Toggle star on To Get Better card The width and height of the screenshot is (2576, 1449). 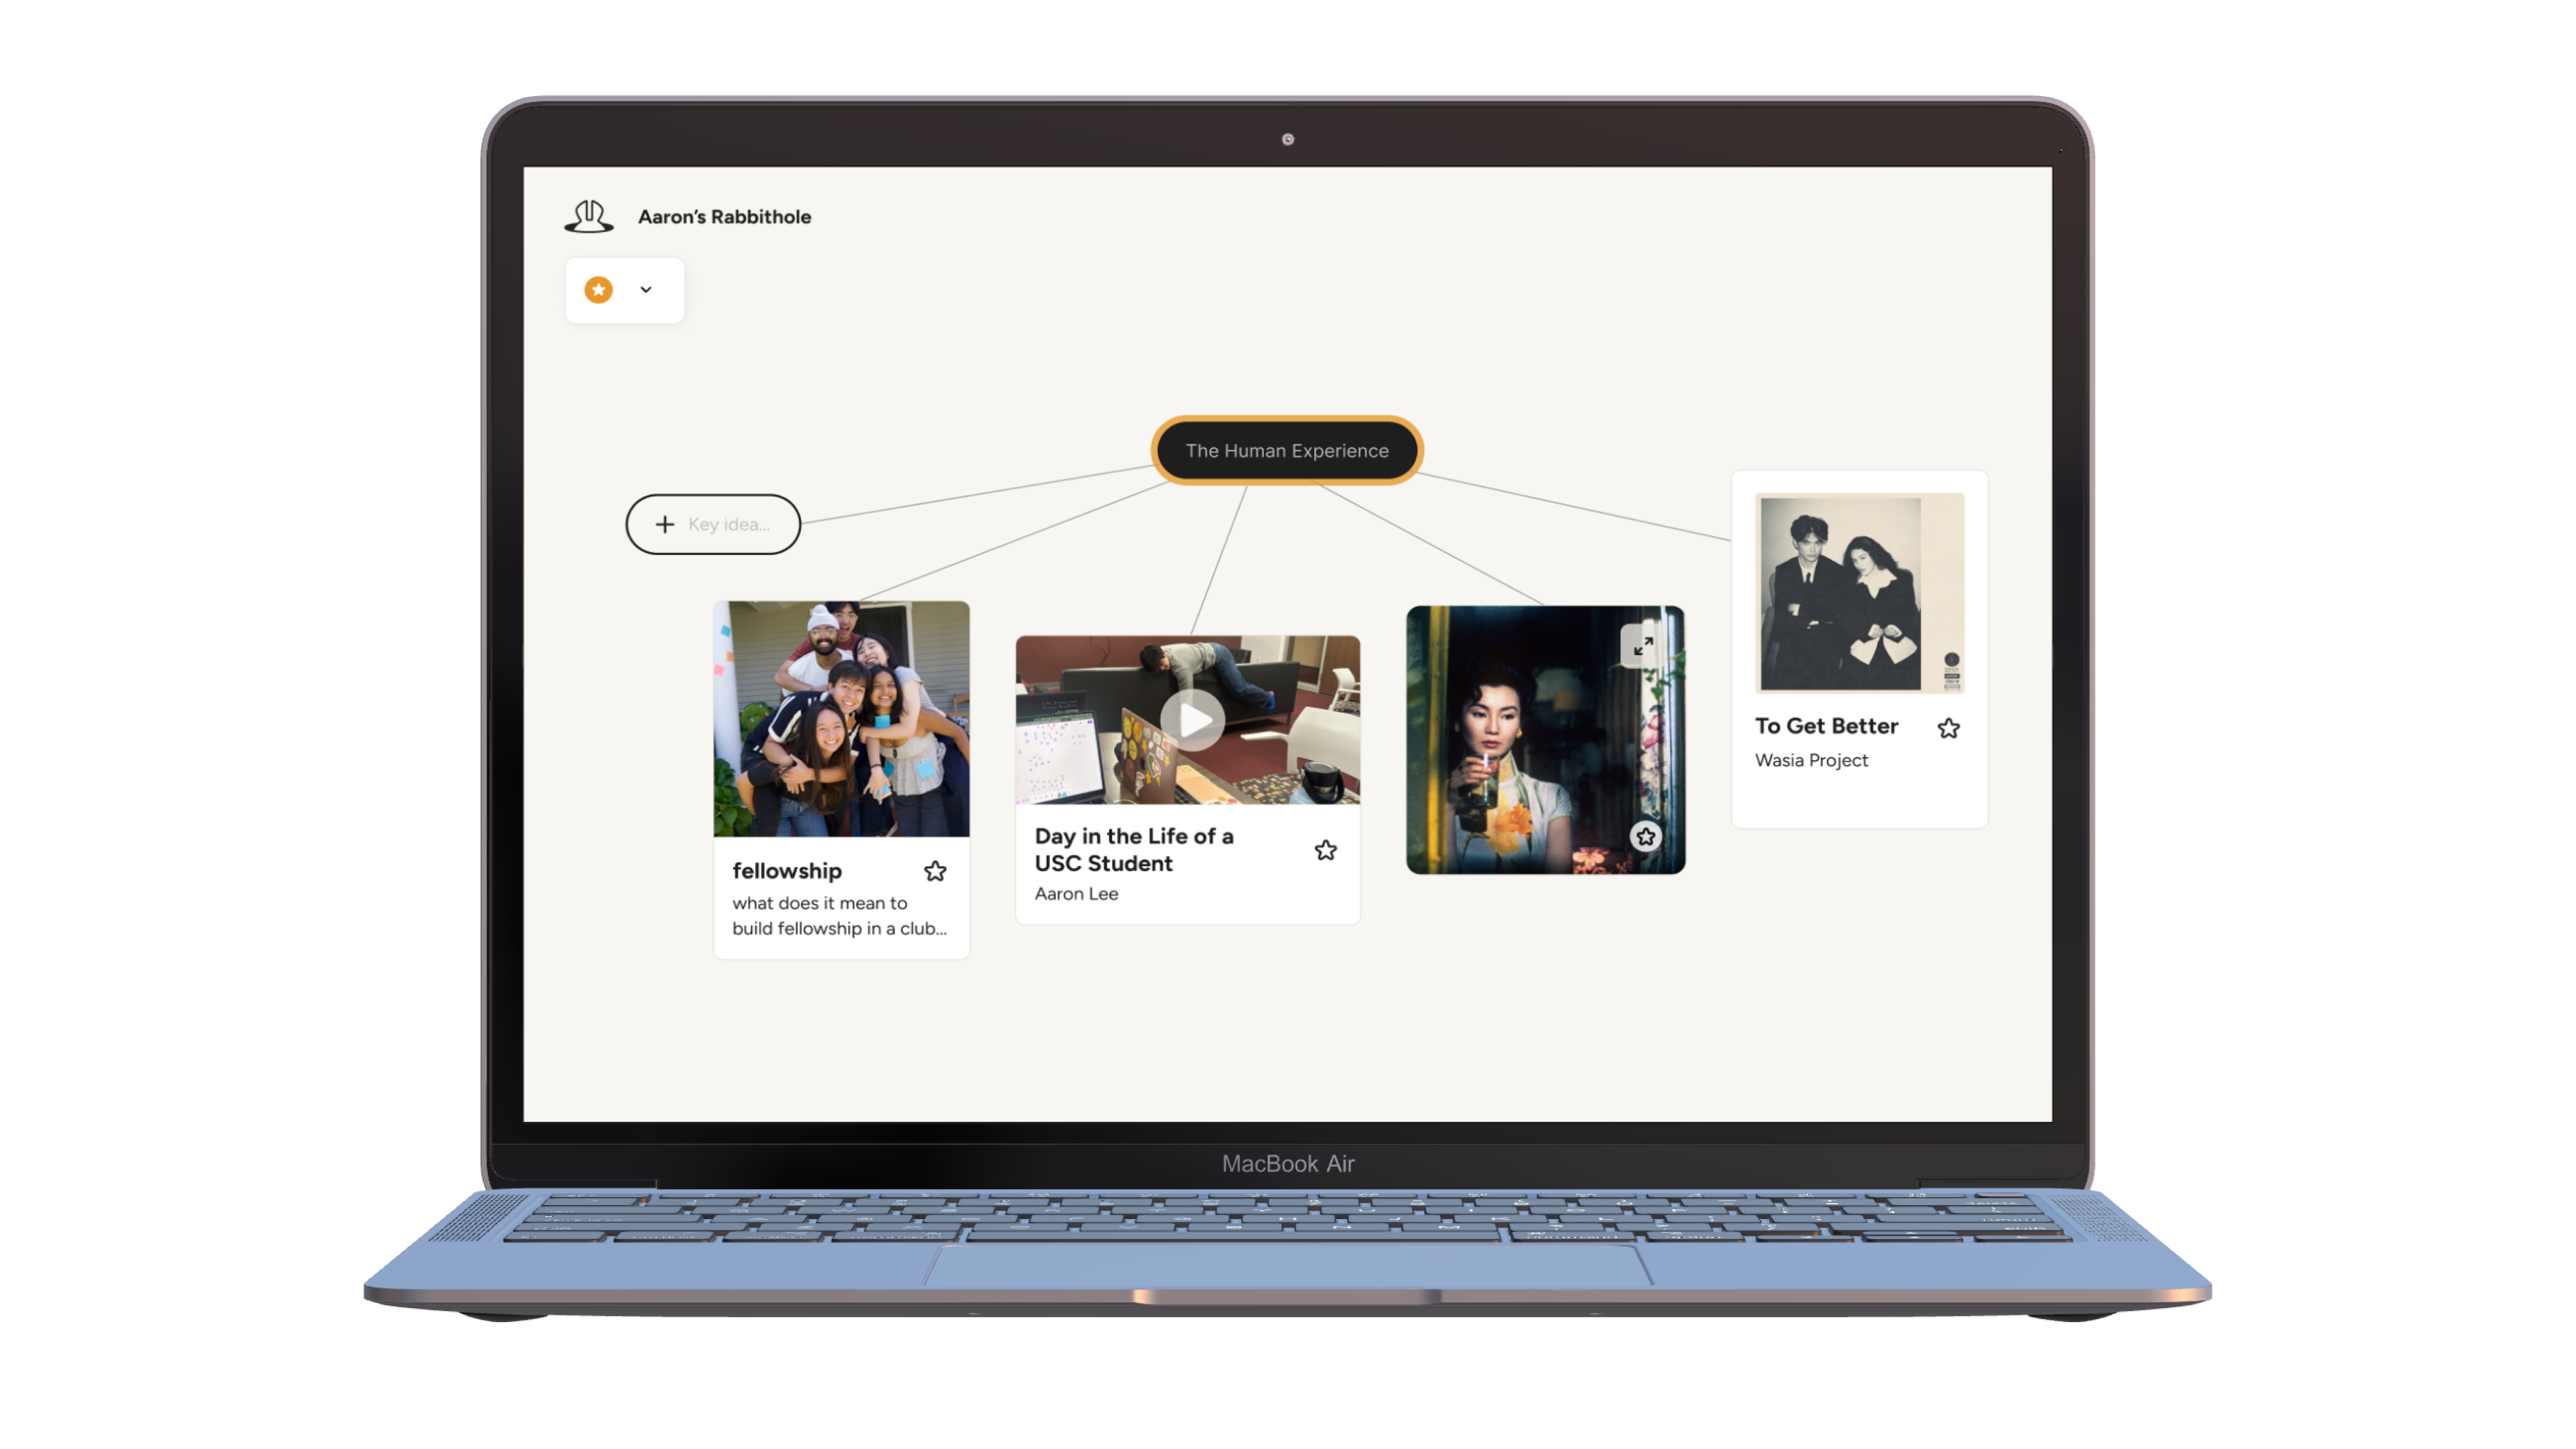tap(1949, 729)
